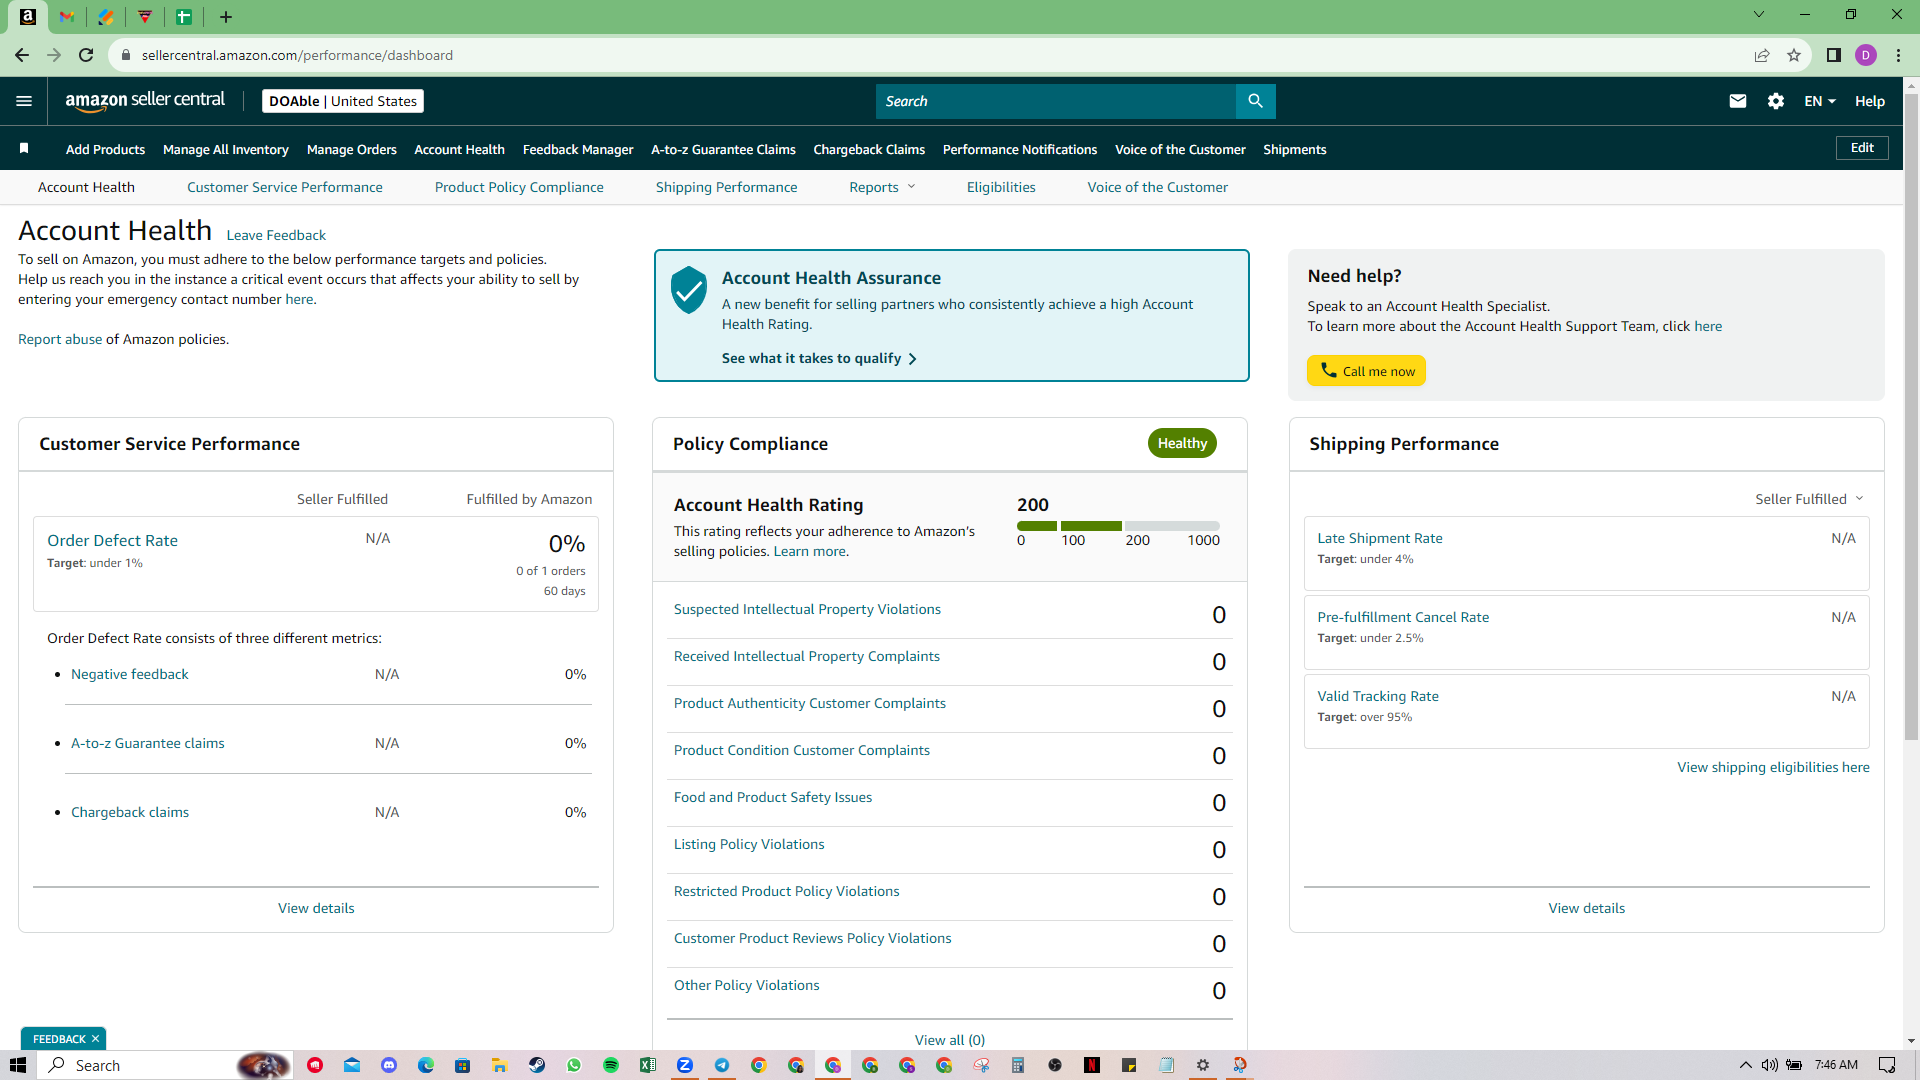Open the EN language dropdown

tap(1820, 101)
